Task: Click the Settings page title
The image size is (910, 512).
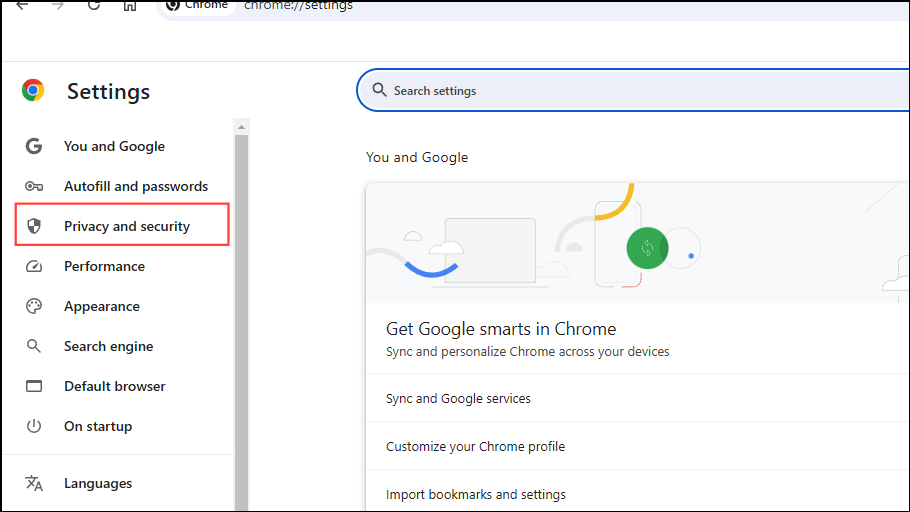Action: pyautogui.click(x=109, y=92)
